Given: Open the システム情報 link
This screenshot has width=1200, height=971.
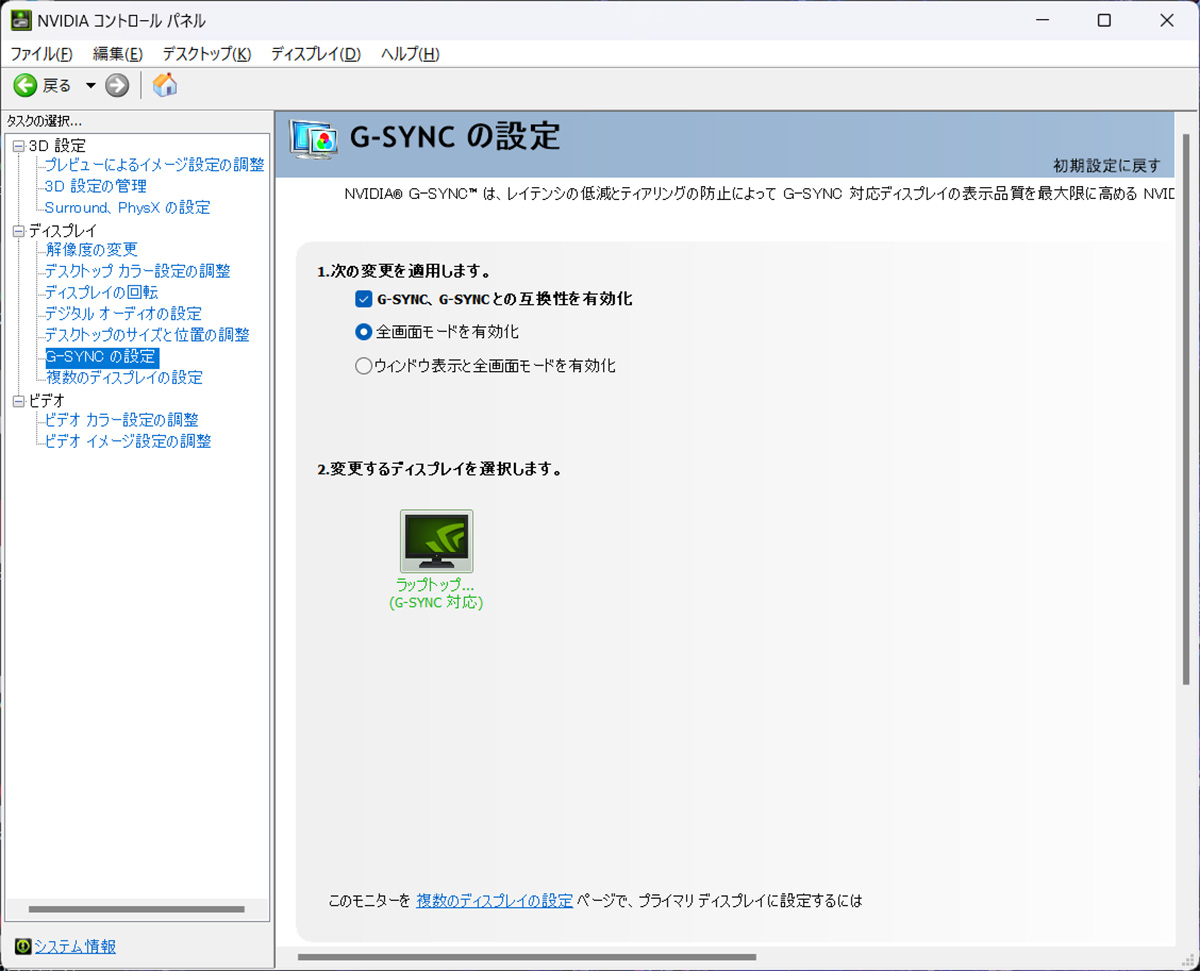Looking at the screenshot, I should [75, 946].
